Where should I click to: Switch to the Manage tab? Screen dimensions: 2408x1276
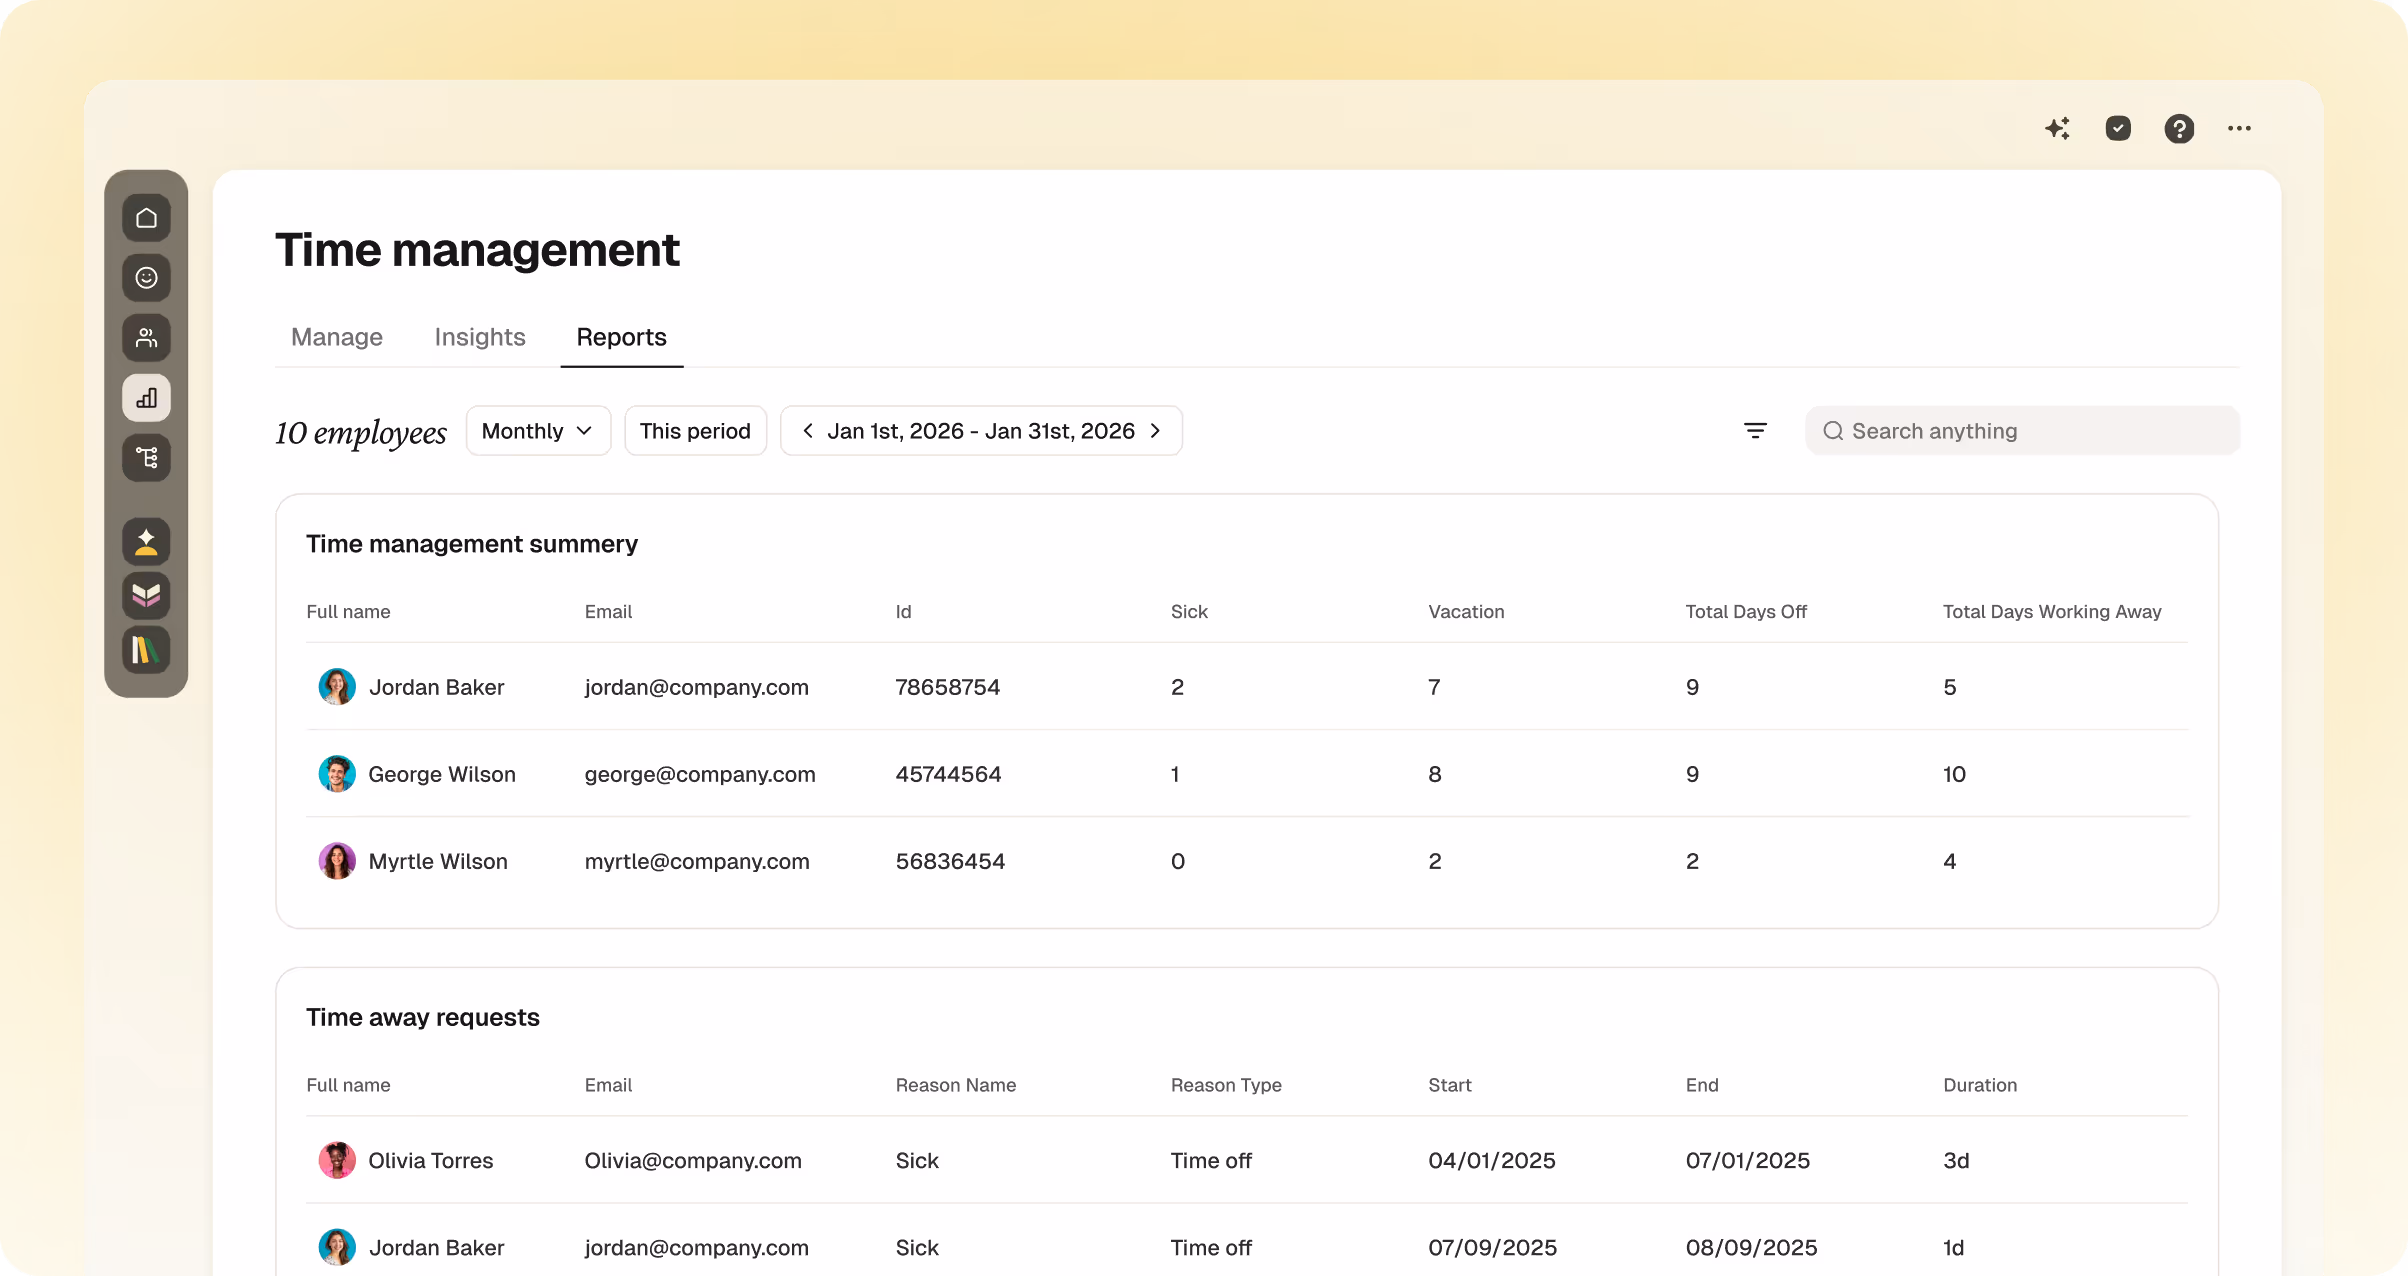[x=337, y=337]
